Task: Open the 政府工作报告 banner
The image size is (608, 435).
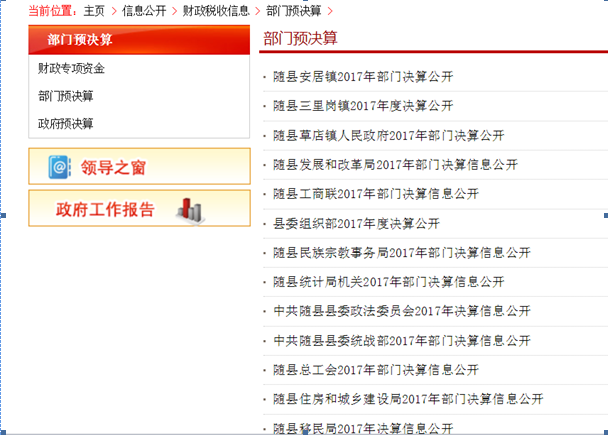Action: tap(139, 209)
